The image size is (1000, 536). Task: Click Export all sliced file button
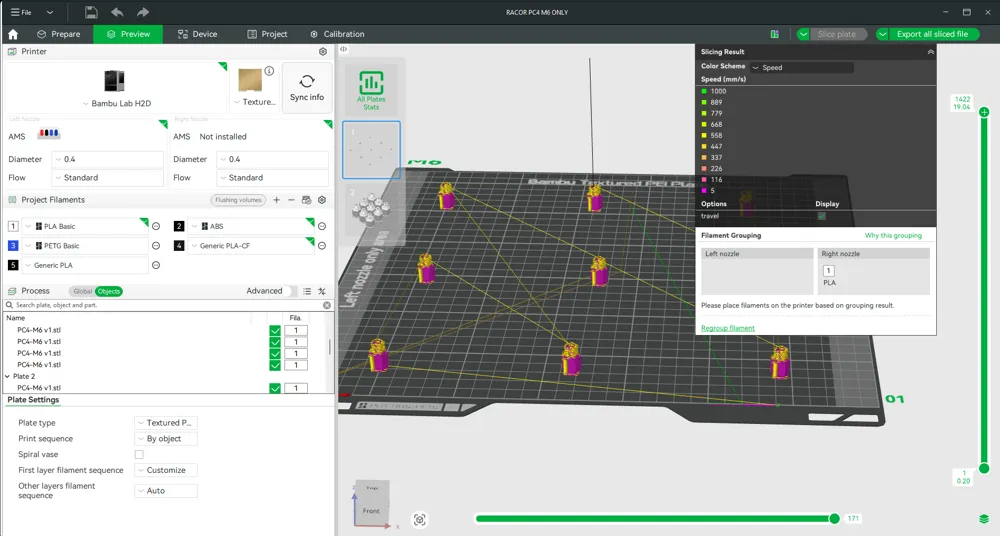click(x=932, y=34)
